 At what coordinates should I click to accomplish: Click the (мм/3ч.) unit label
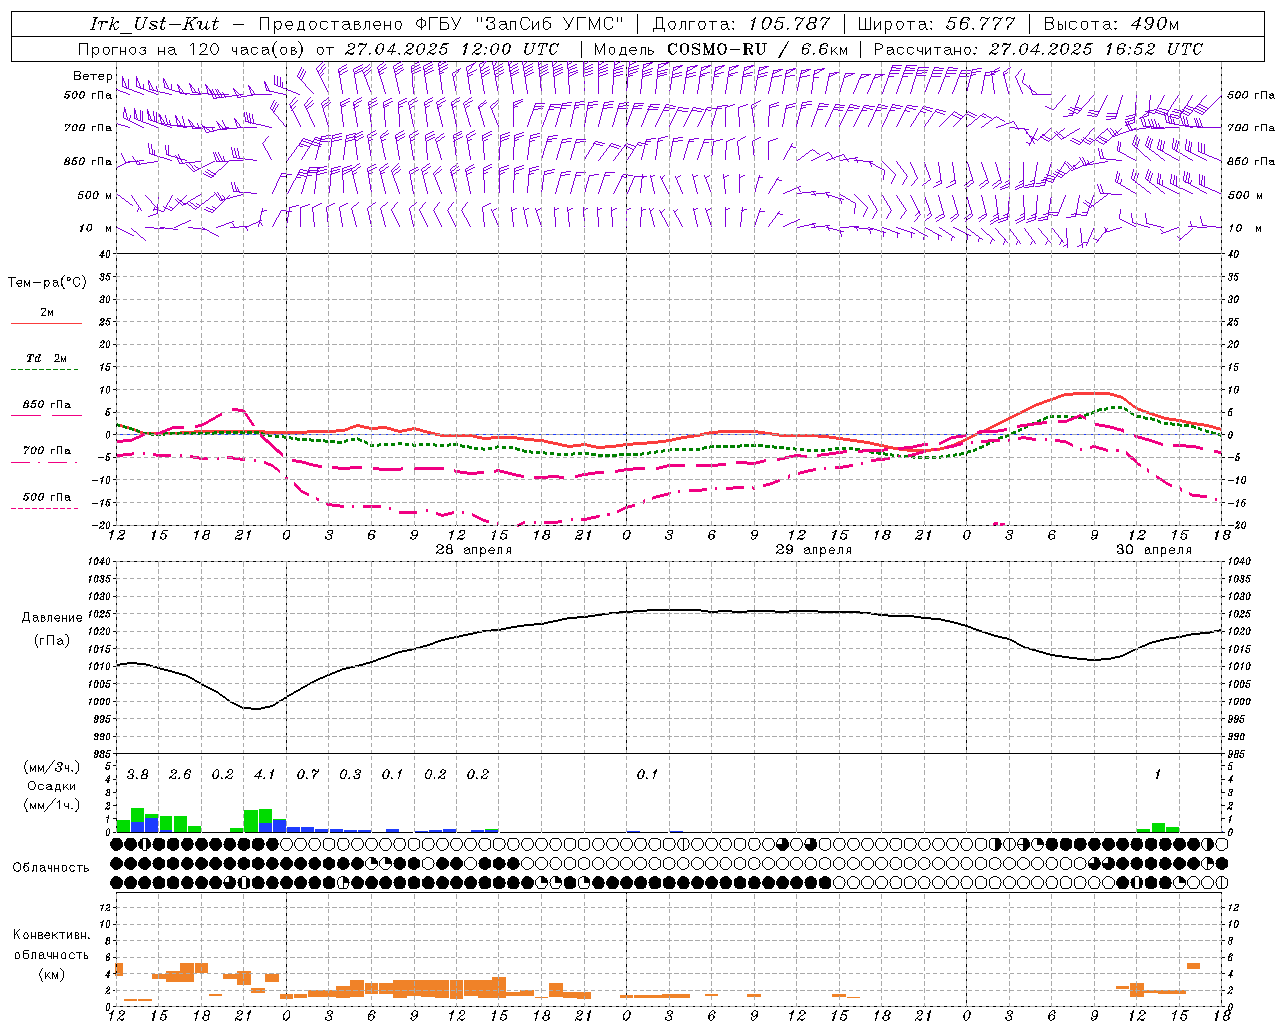pos(51,767)
